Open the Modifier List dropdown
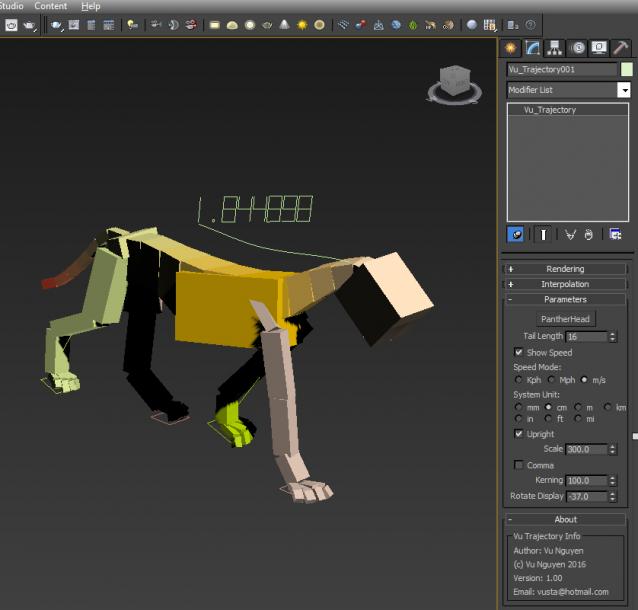The width and height of the screenshot is (638, 610). tap(624, 90)
